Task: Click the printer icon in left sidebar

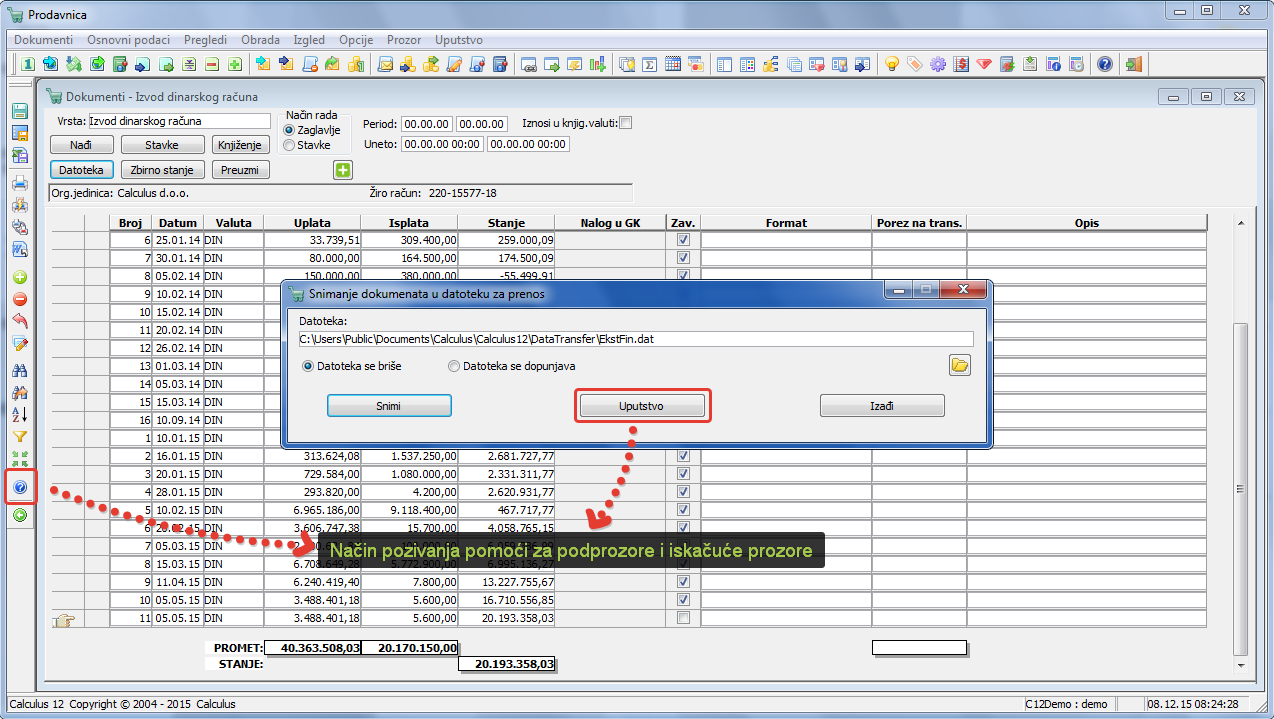Action: point(19,183)
